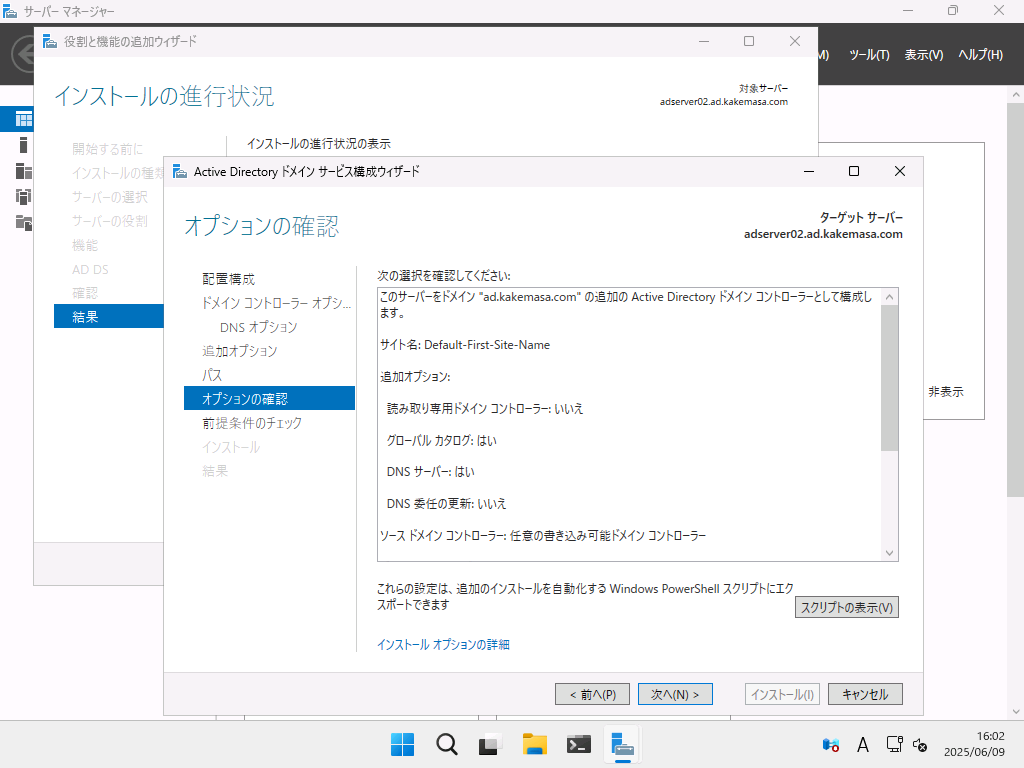Close the 役割と機能の追加ウィザード window

[795, 41]
